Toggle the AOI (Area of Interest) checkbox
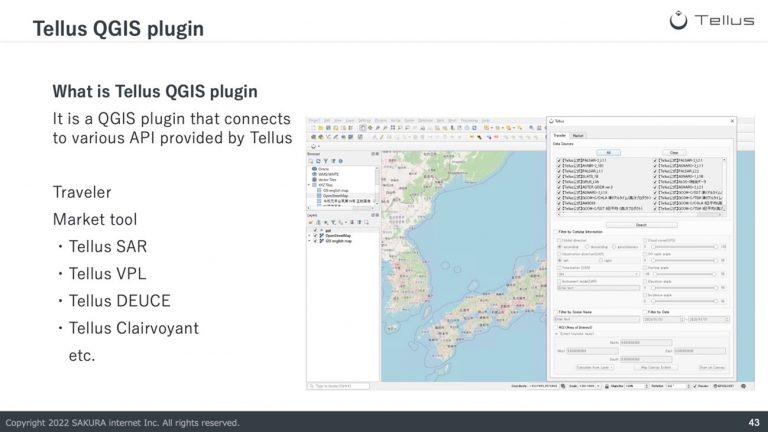The width and height of the screenshot is (768, 432). coord(555,327)
